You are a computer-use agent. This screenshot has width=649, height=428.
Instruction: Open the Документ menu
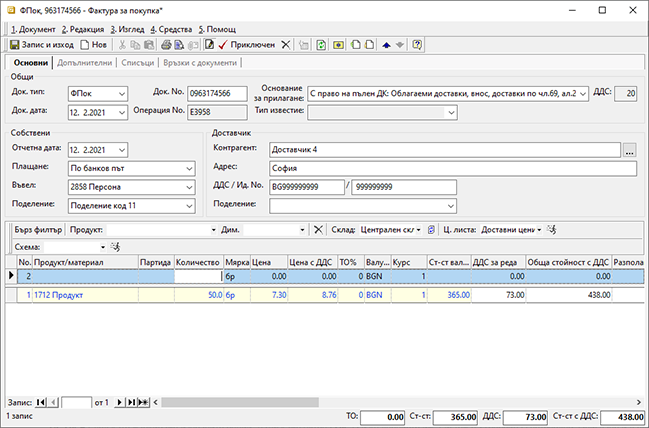(31, 30)
